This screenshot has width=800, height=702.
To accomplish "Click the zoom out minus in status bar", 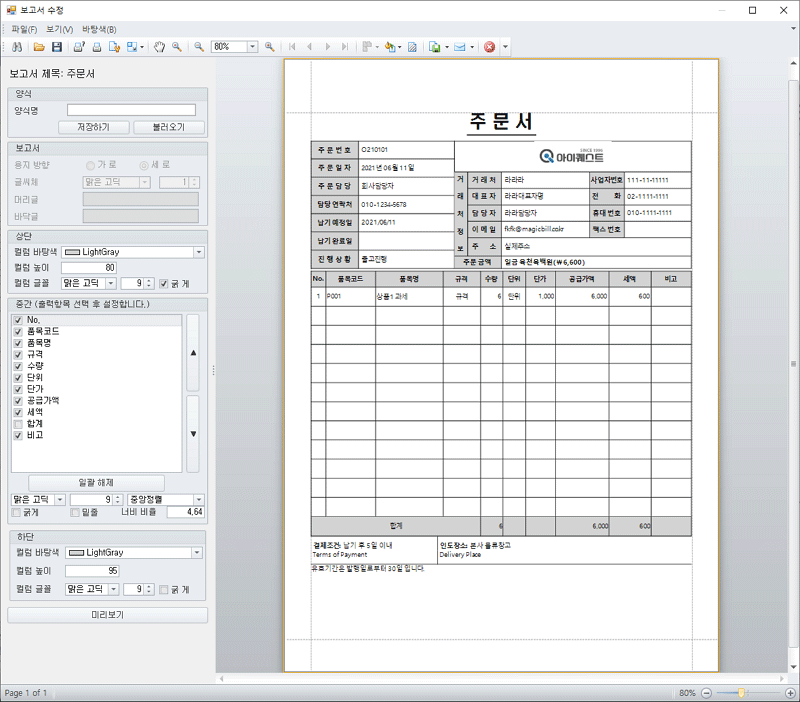I will (x=707, y=693).
